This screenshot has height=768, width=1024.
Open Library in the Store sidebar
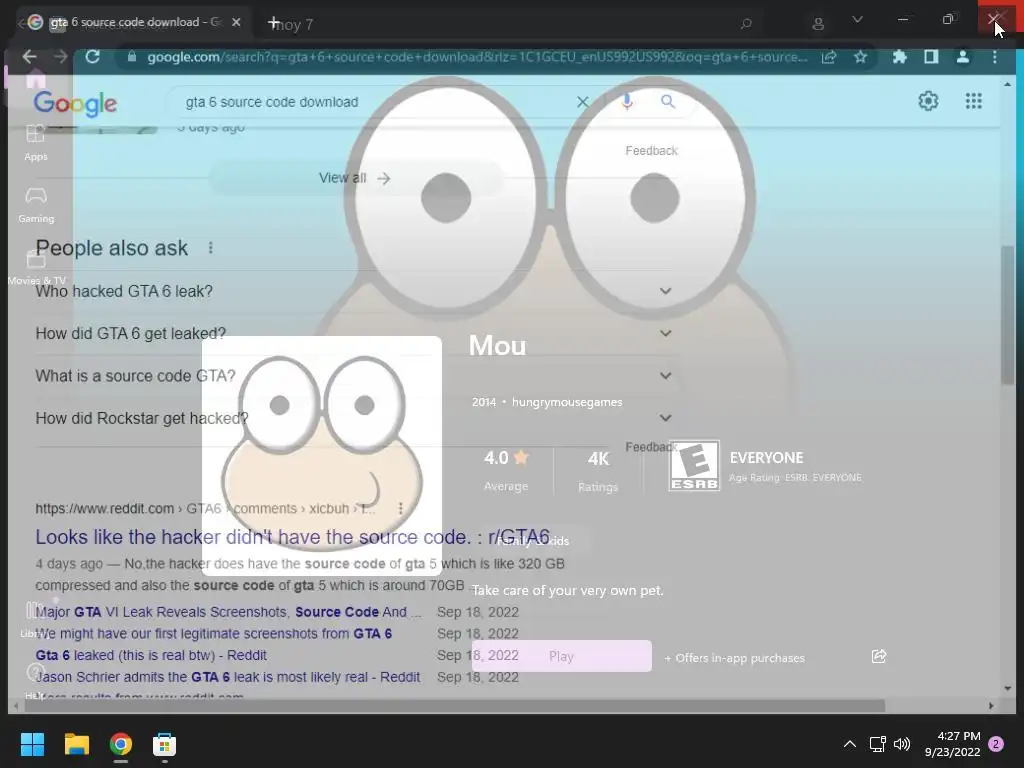tap(33, 619)
